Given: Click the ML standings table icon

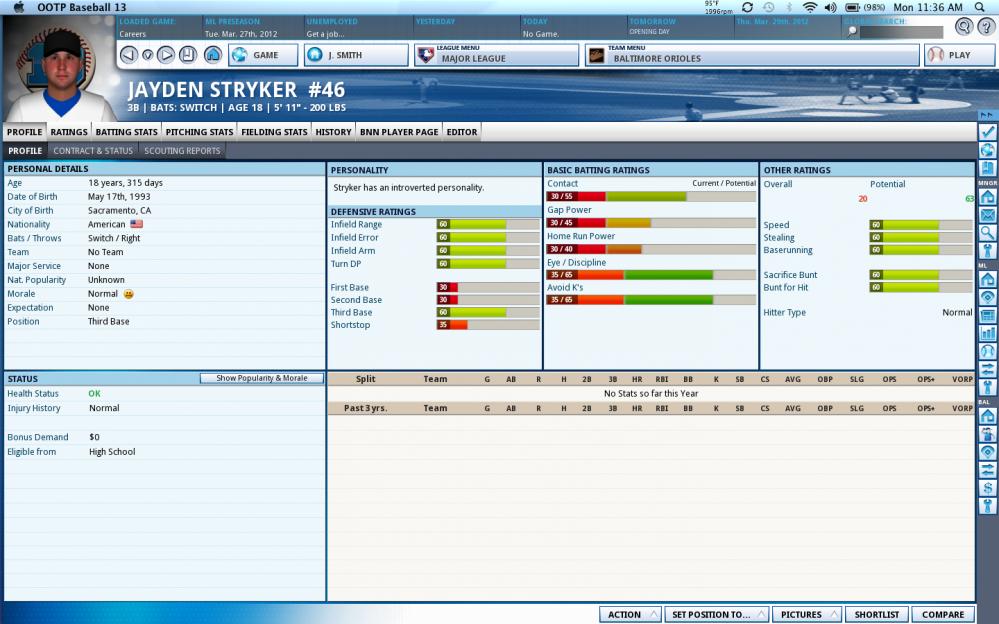Looking at the screenshot, I should pos(988,315).
